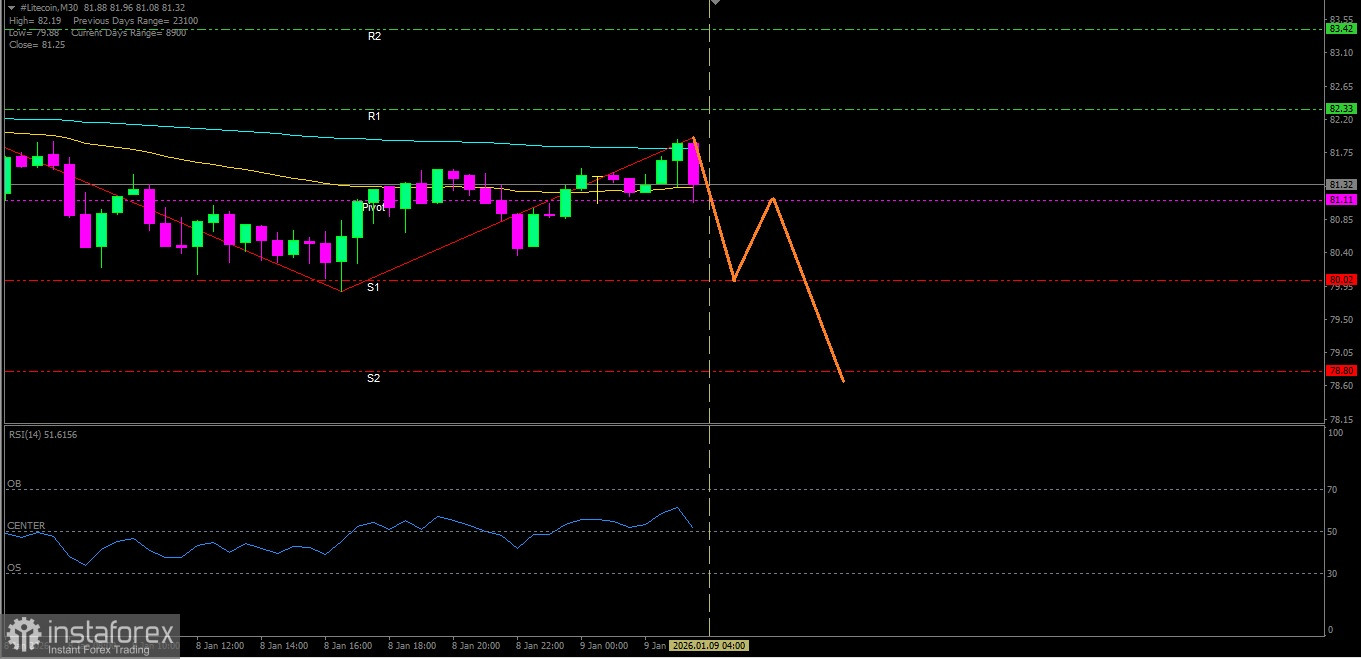Viewport: 1361px width, 659px height.
Task: Click the #Litecoin,M30 symbol title
Action: (x=50, y=7)
